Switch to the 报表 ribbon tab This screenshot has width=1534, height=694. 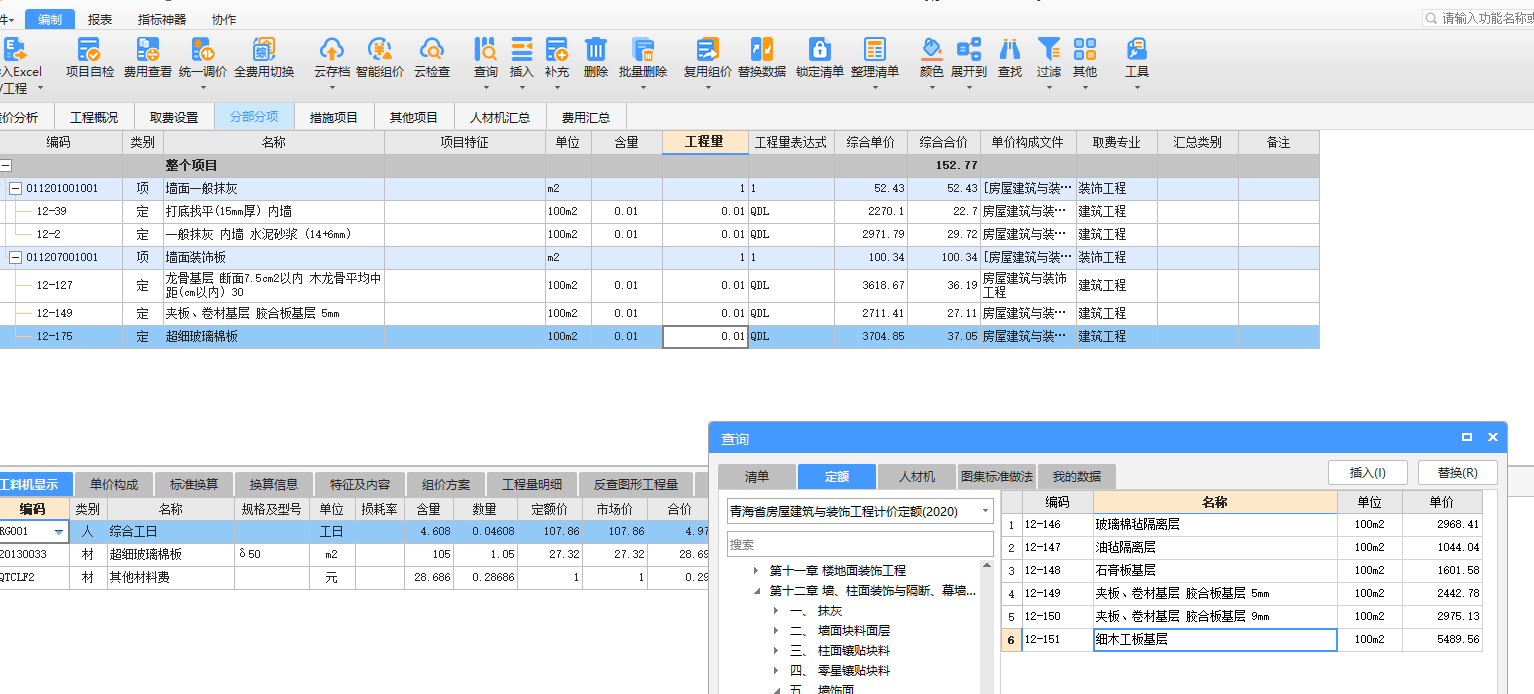(x=100, y=19)
